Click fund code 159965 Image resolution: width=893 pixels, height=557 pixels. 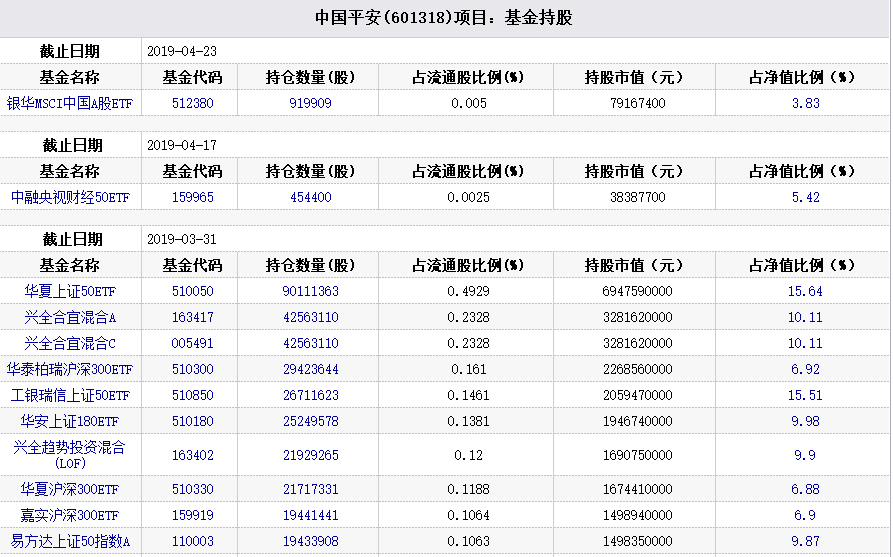pyautogui.click(x=192, y=198)
